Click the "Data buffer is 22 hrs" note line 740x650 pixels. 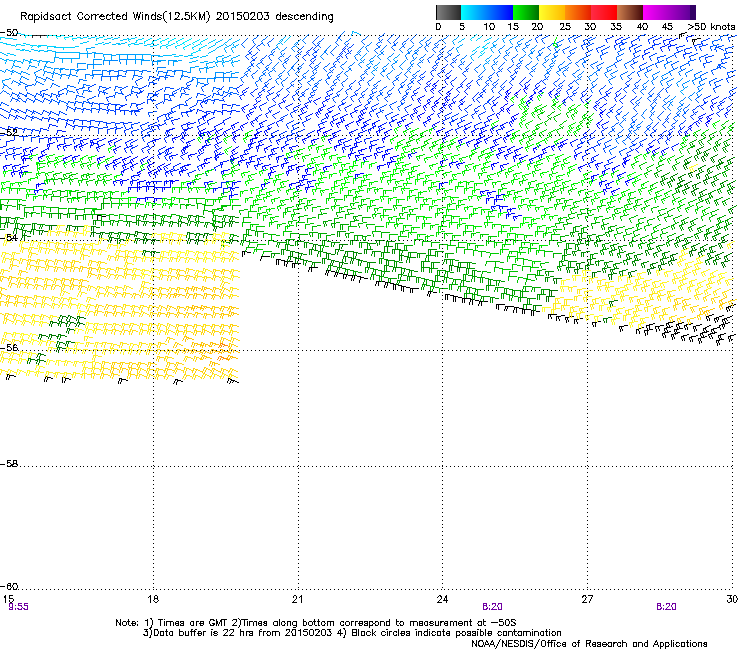click(x=352, y=633)
